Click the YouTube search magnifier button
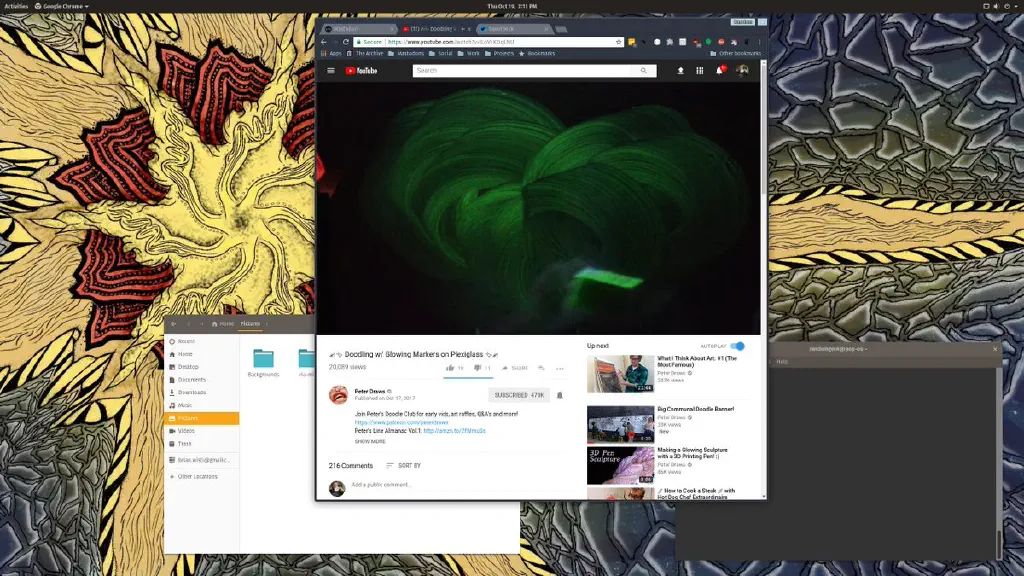The width and height of the screenshot is (1024, 576). [644, 71]
